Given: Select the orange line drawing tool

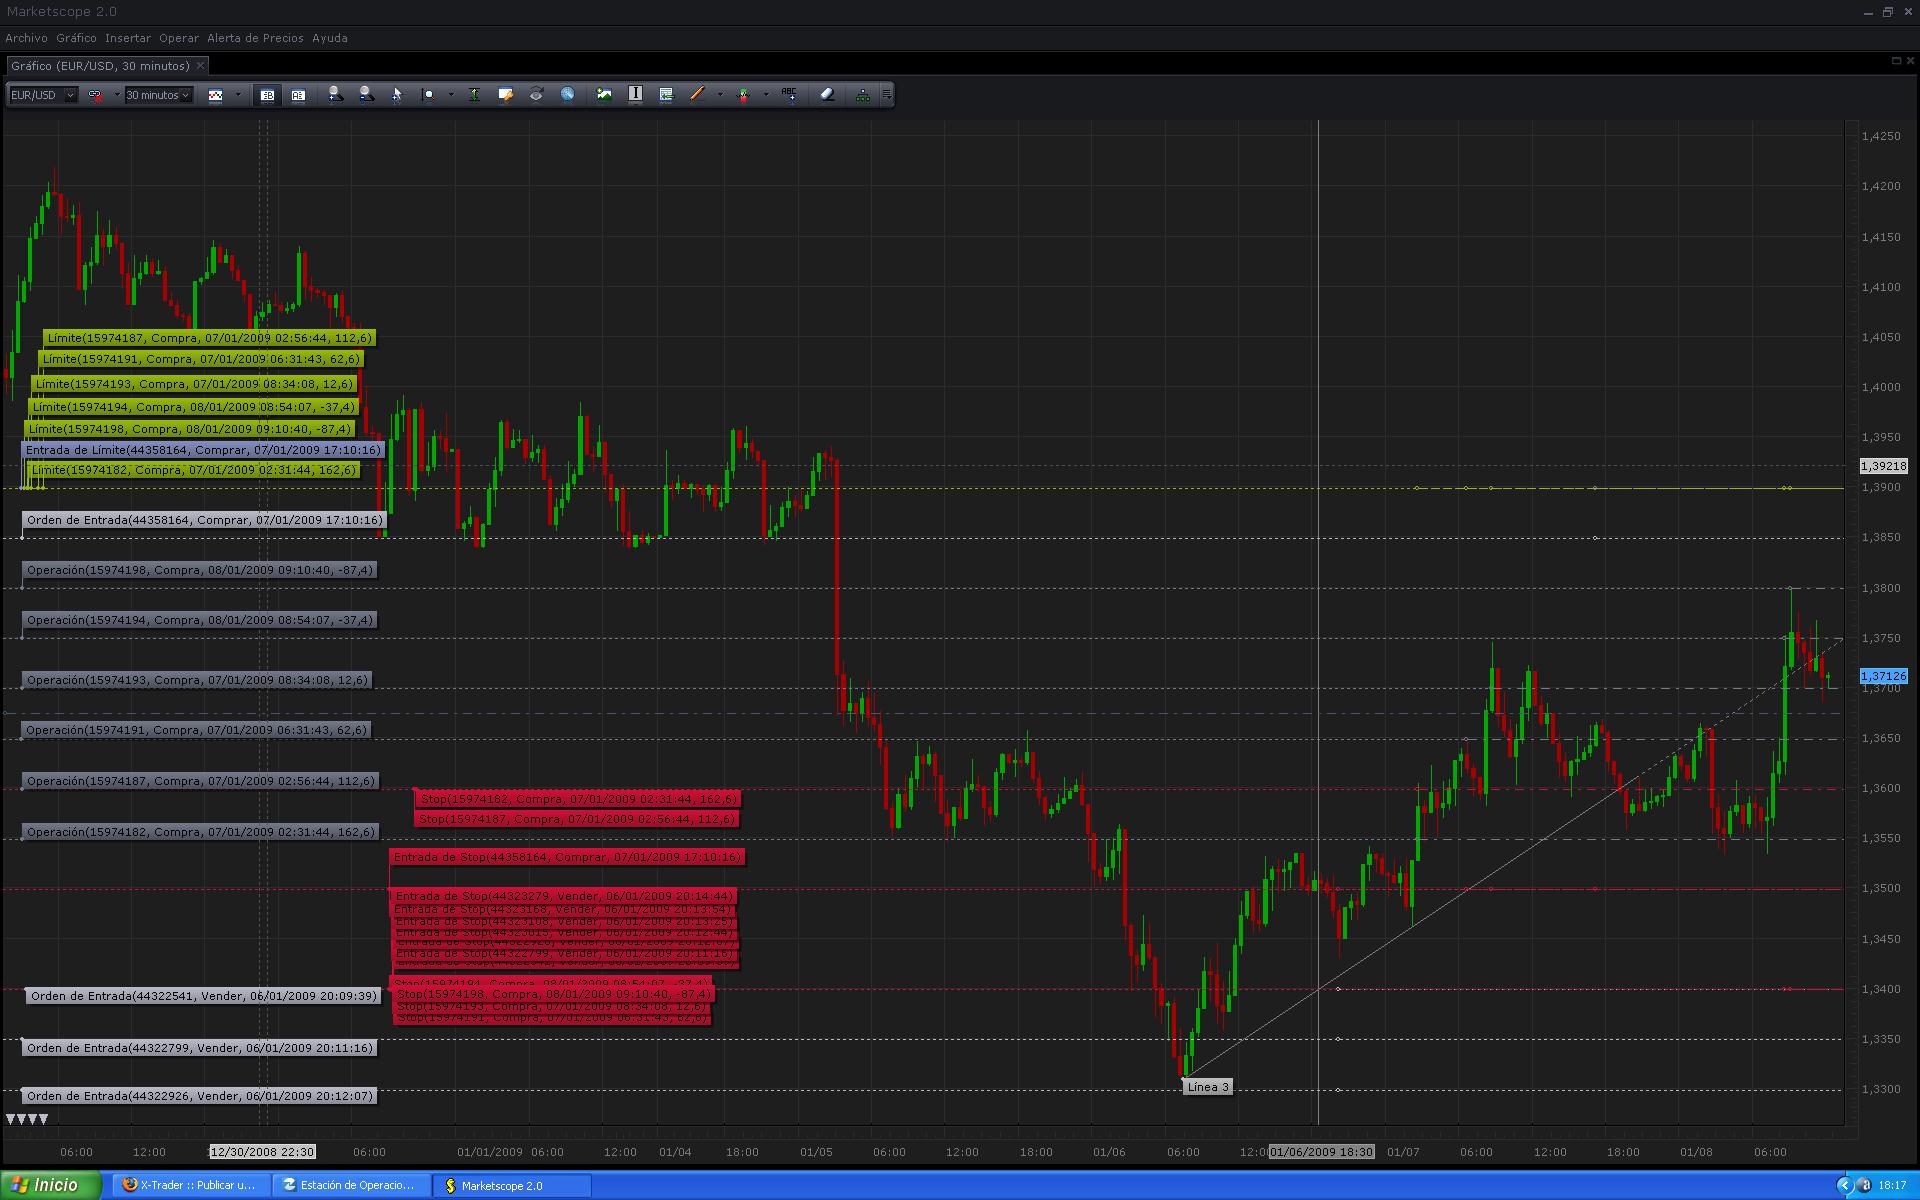Looking at the screenshot, I should point(697,94).
